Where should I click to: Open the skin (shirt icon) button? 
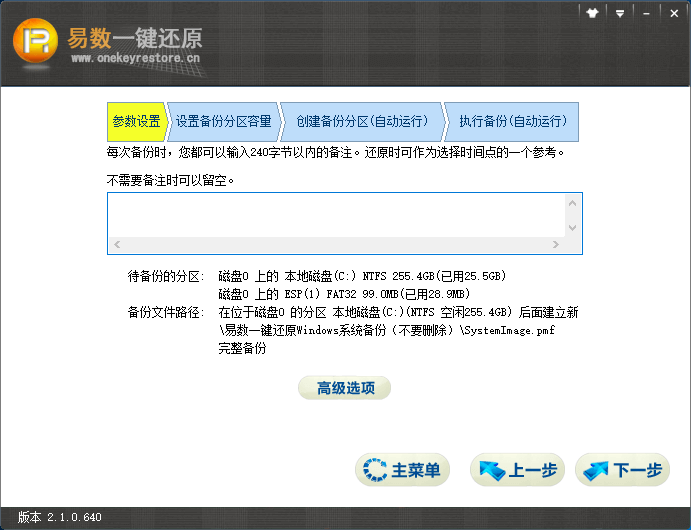pyautogui.click(x=592, y=13)
